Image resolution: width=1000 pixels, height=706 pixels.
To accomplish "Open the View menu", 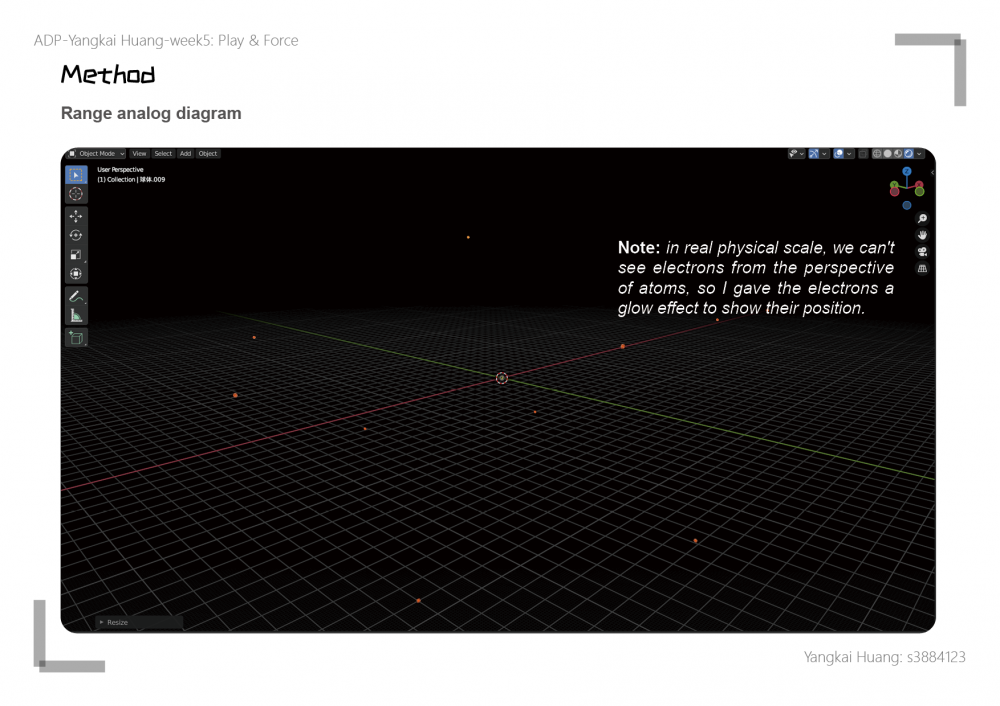I will (139, 154).
